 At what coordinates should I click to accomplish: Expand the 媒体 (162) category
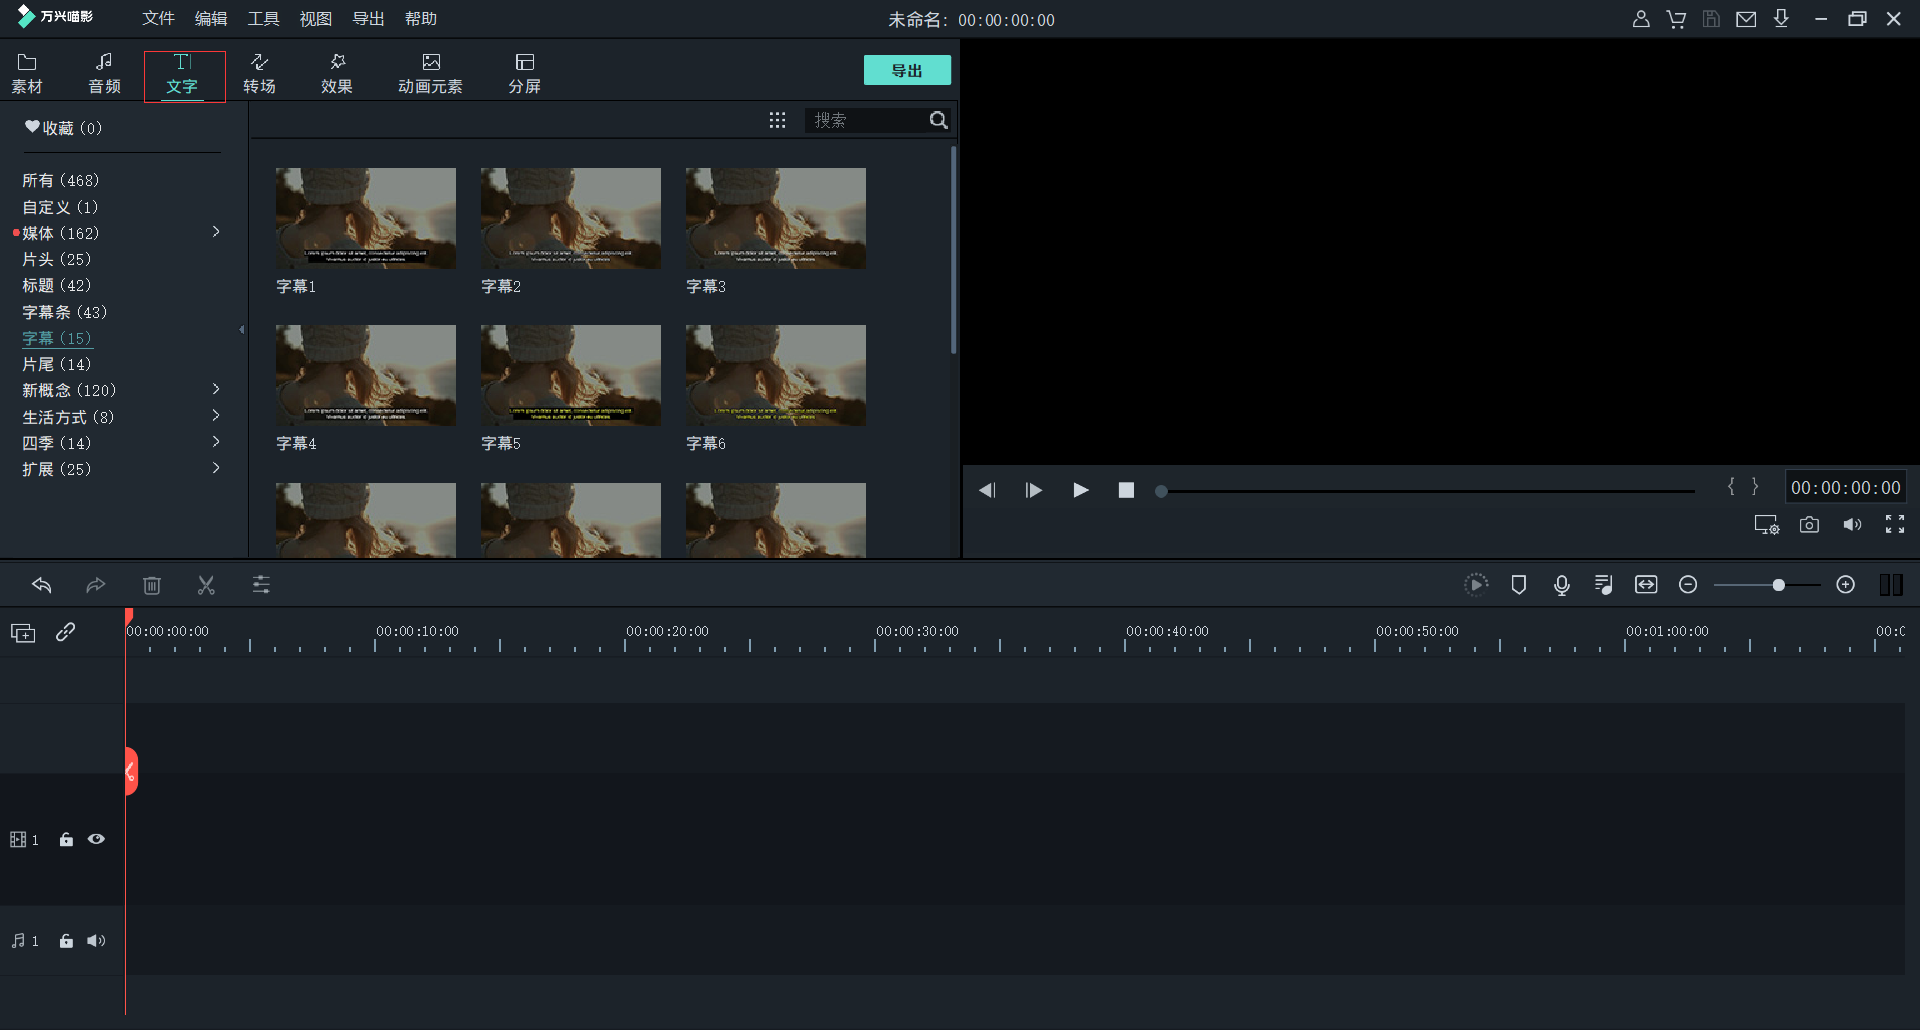tap(216, 232)
